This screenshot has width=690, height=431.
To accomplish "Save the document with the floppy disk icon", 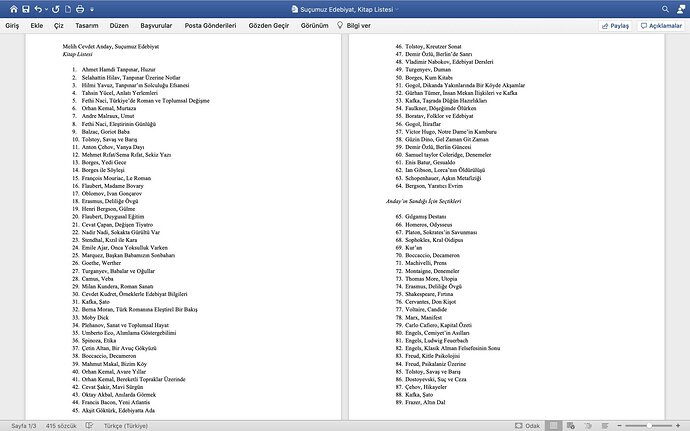I will pyautogui.click(x=26, y=9).
